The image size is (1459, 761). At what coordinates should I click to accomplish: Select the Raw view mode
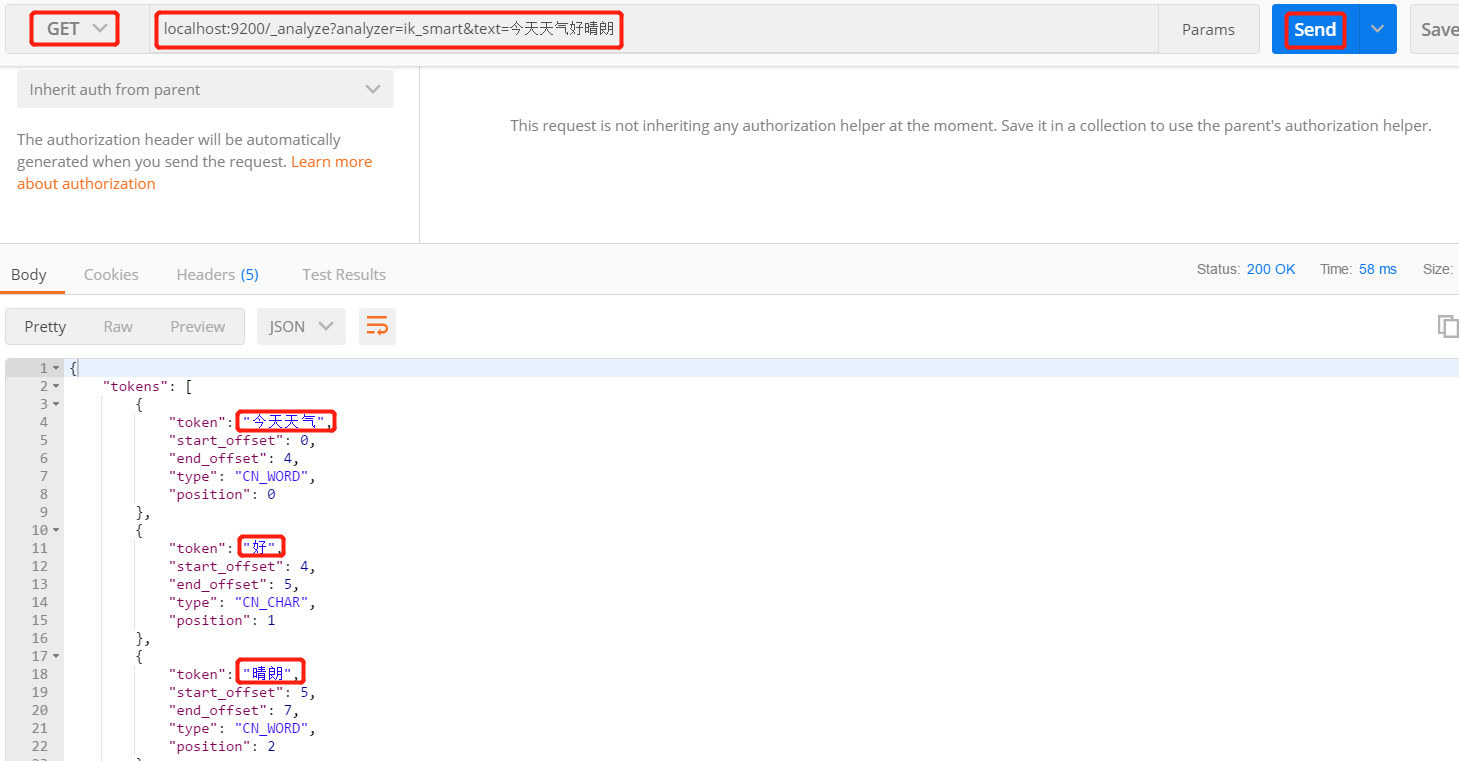point(118,326)
